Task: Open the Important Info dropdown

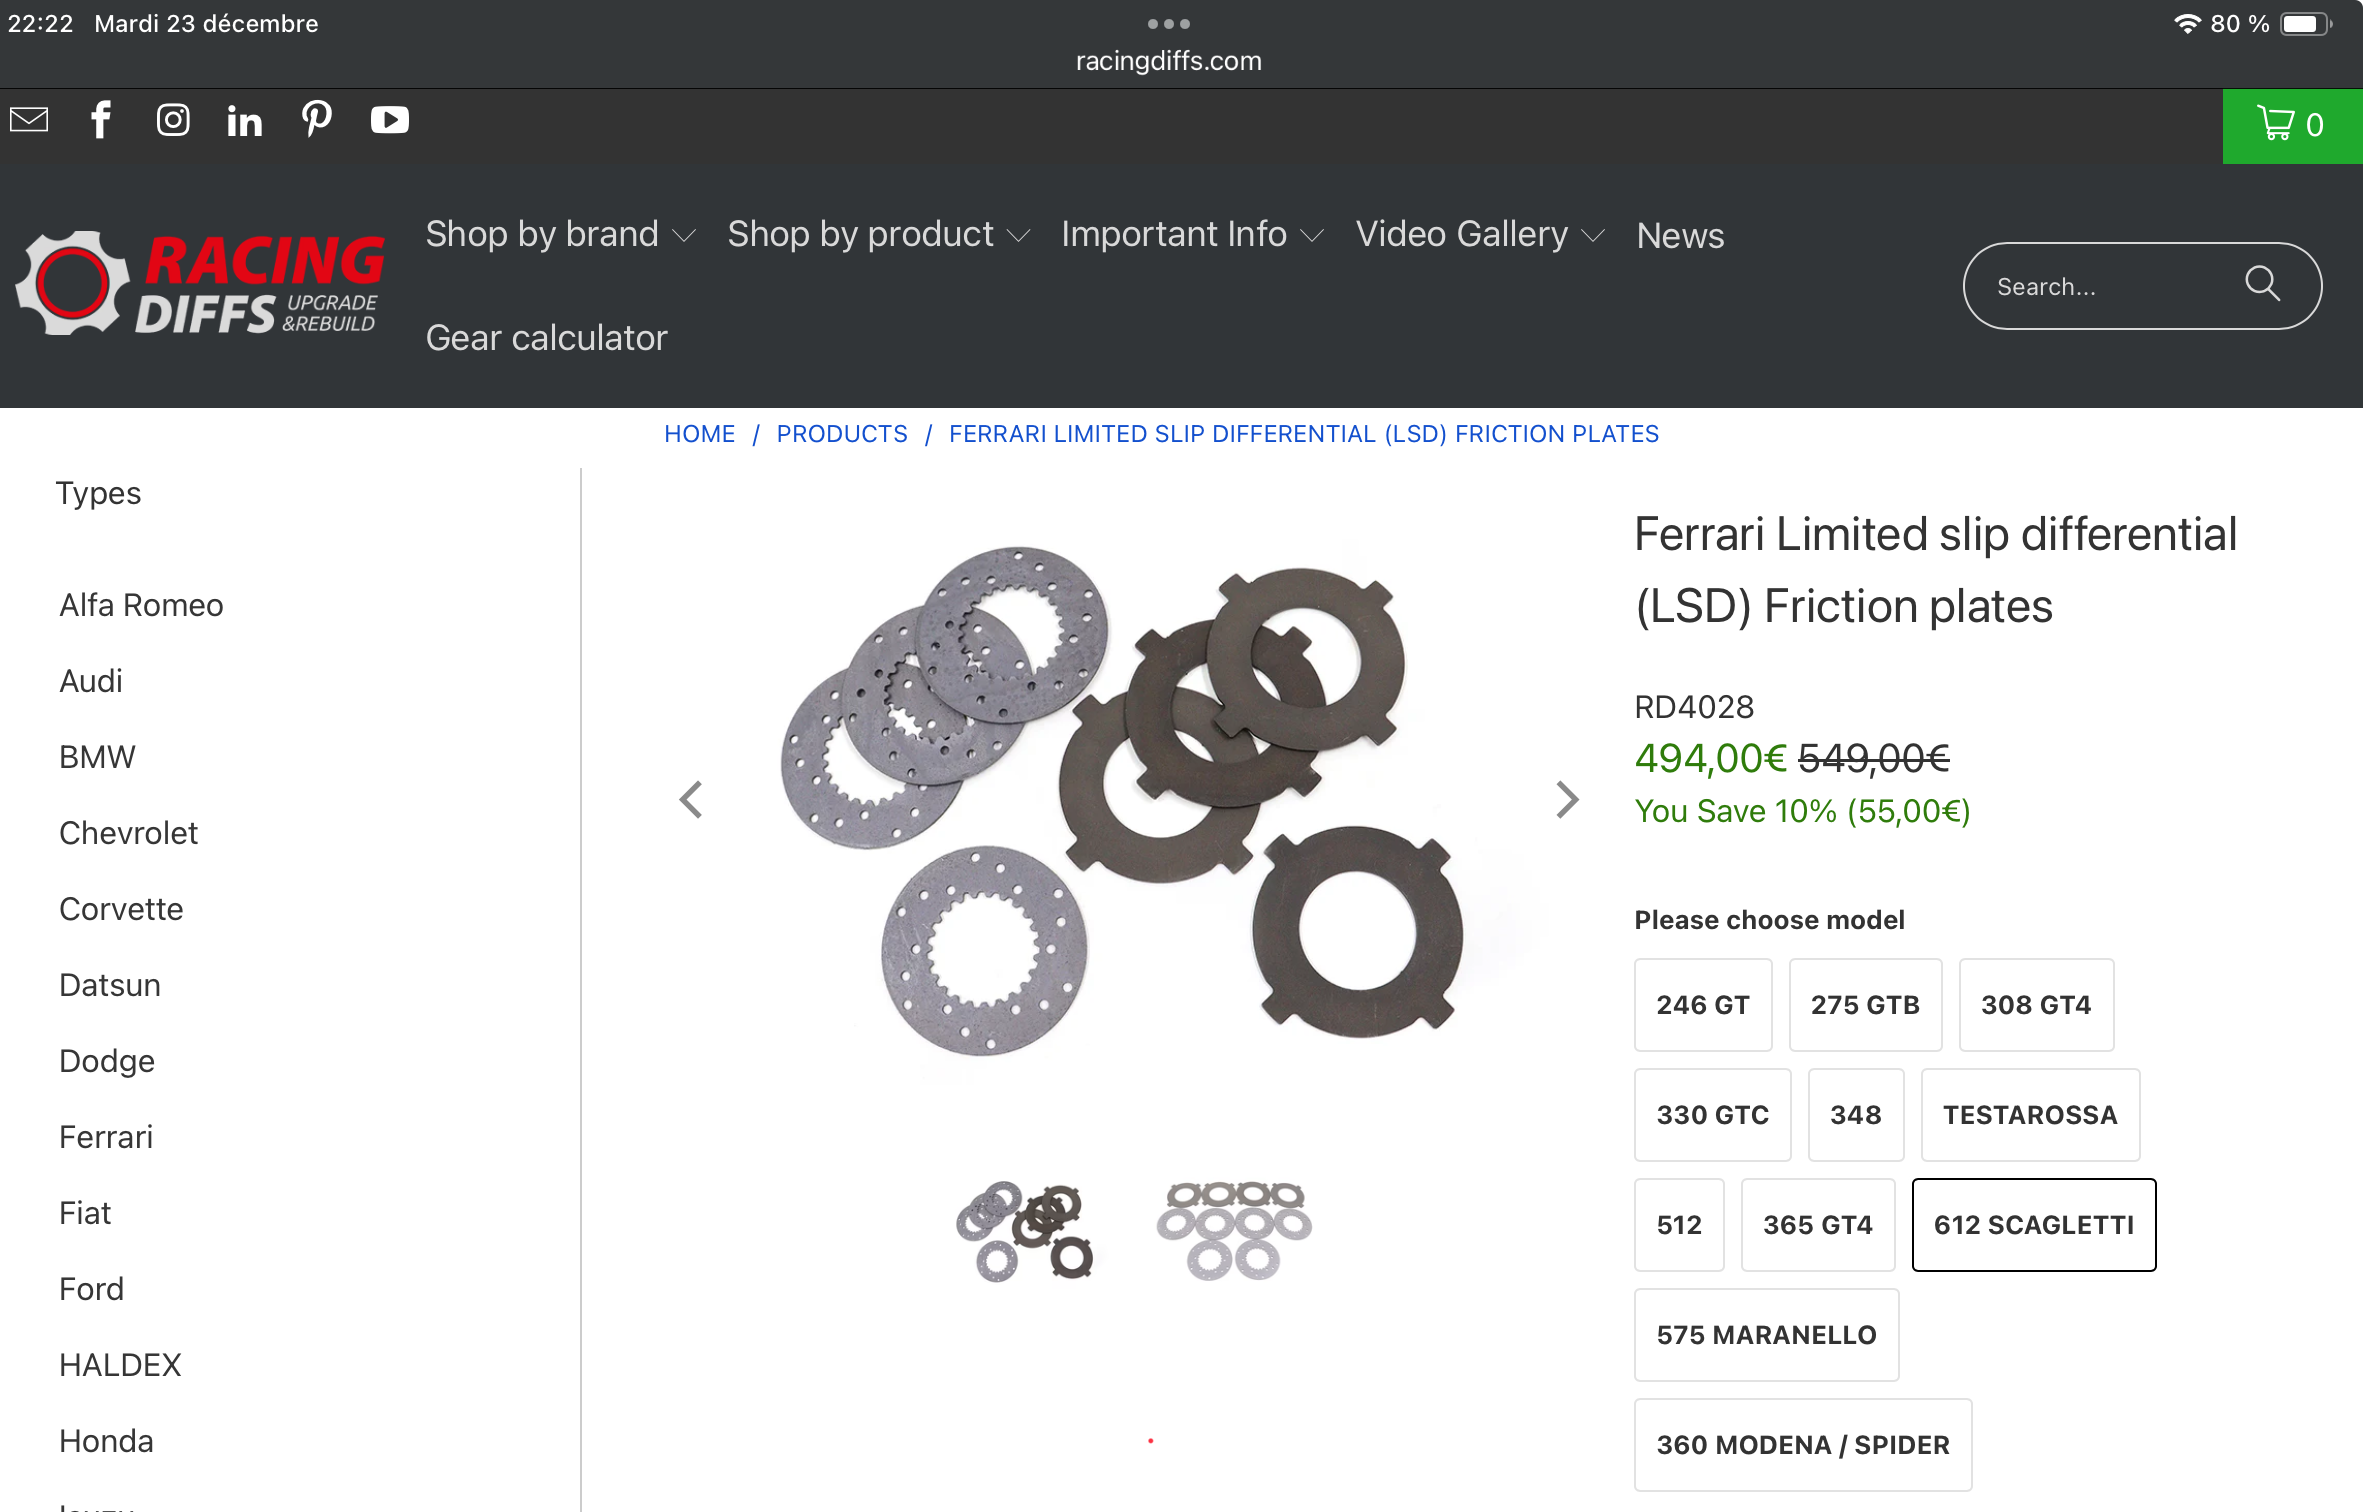Action: (1191, 234)
